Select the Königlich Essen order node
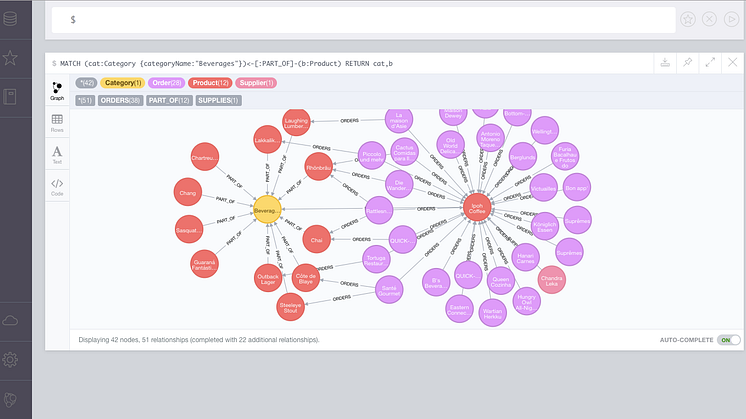746x419 pixels. (544, 226)
